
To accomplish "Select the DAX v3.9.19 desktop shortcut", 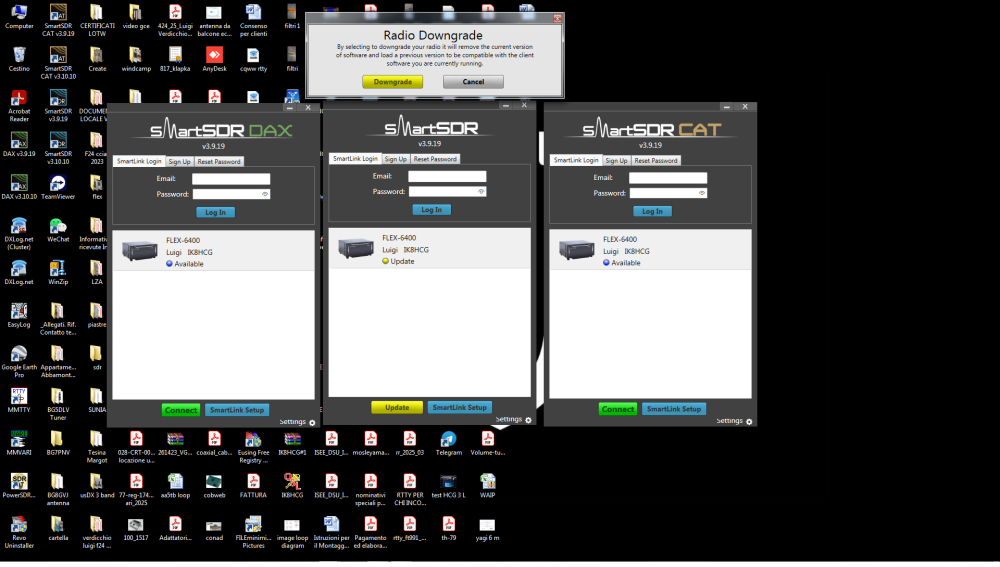I will (19, 144).
